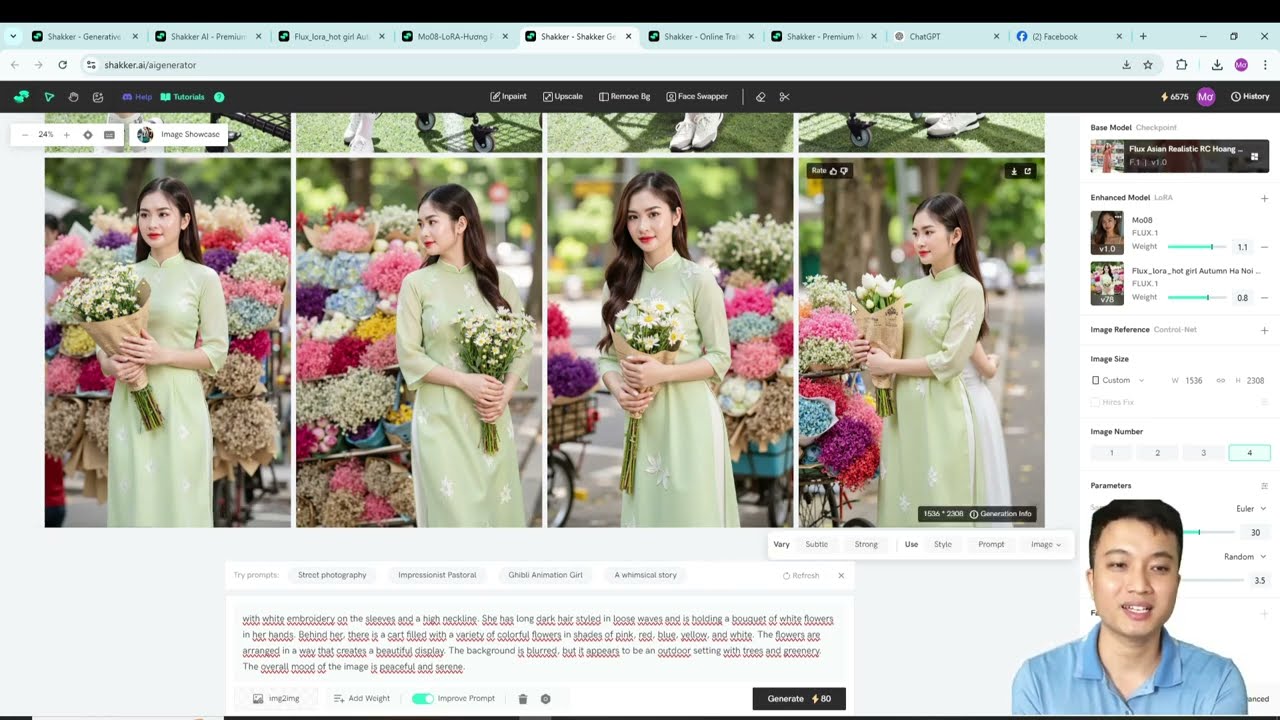1280x720 pixels.
Task: Click the Chrome downloads icon
Action: pos(1217,65)
